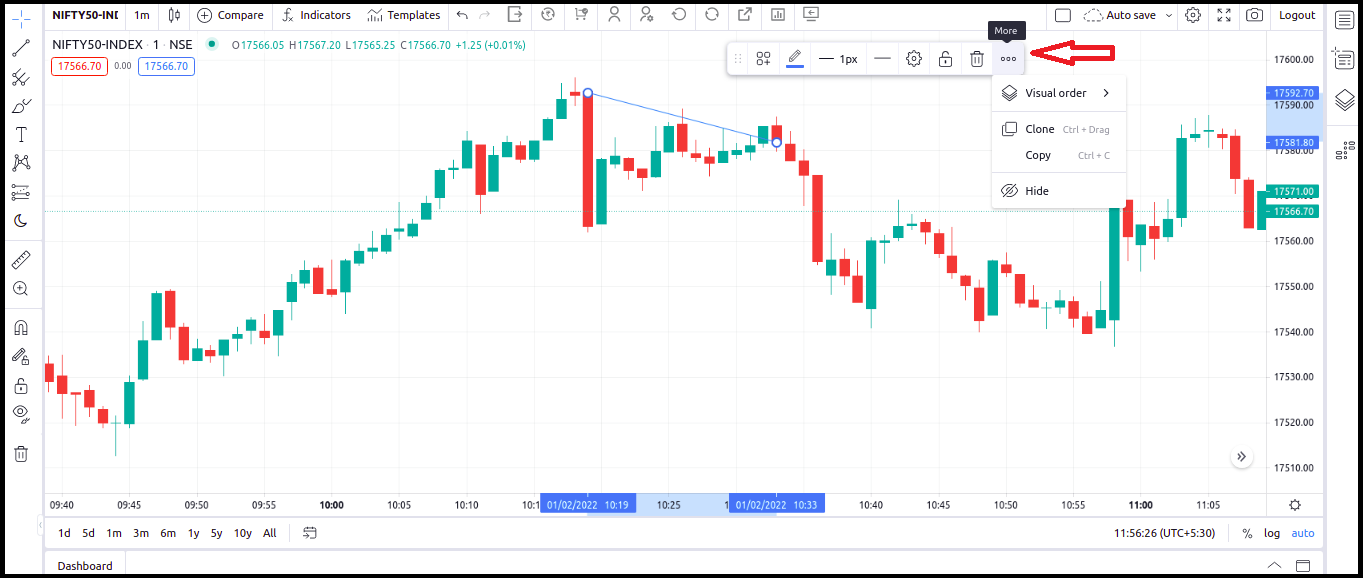1363x578 pixels.
Task: Click the pop-out external link icon
Action: click(745, 15)
